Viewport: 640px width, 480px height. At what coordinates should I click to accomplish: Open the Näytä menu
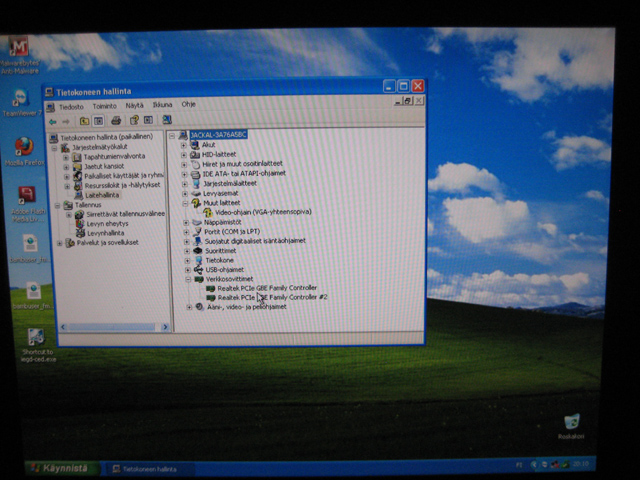[x=134, y=105]
